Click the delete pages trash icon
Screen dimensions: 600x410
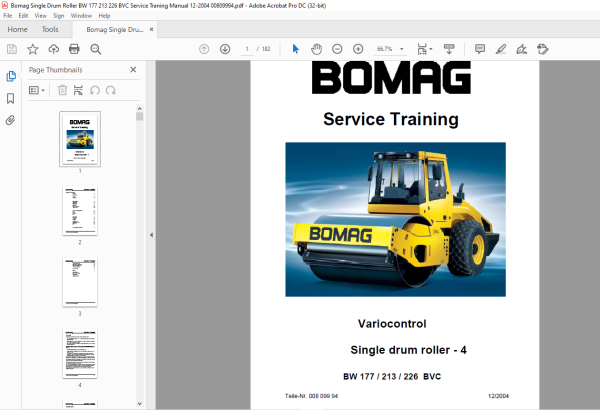[62, 90]
